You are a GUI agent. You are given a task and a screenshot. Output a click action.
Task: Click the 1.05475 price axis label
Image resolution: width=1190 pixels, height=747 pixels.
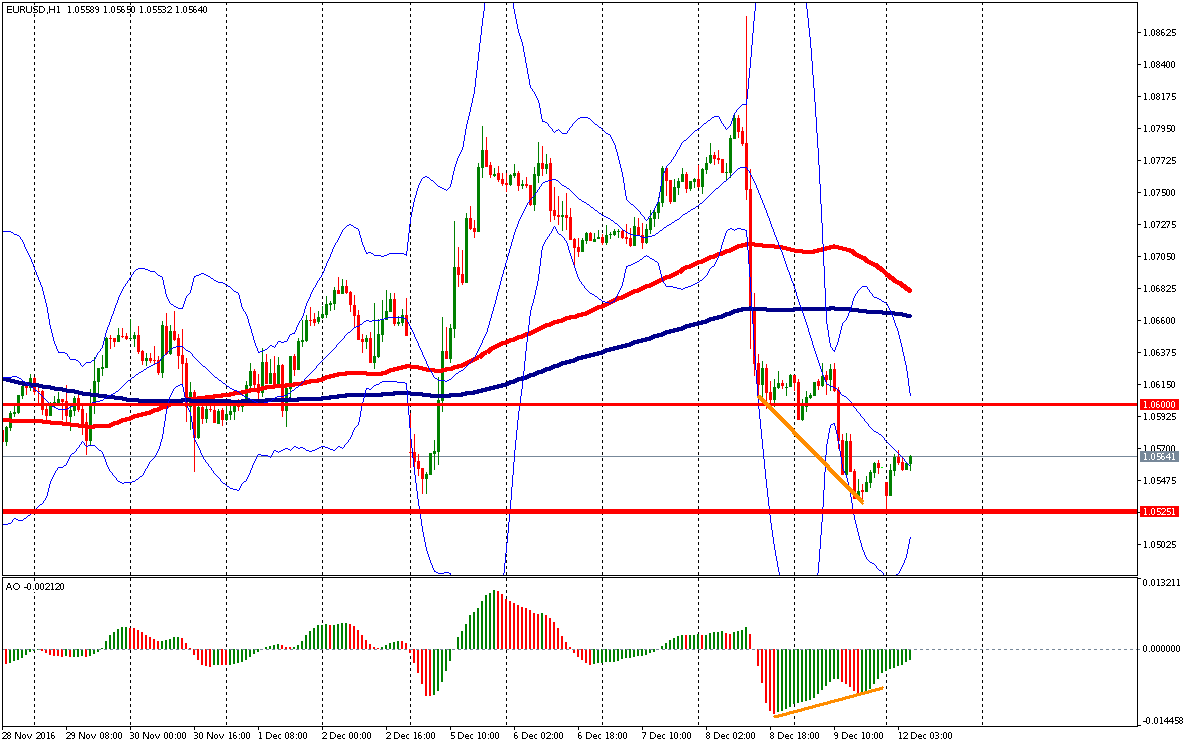(1160, 480)
